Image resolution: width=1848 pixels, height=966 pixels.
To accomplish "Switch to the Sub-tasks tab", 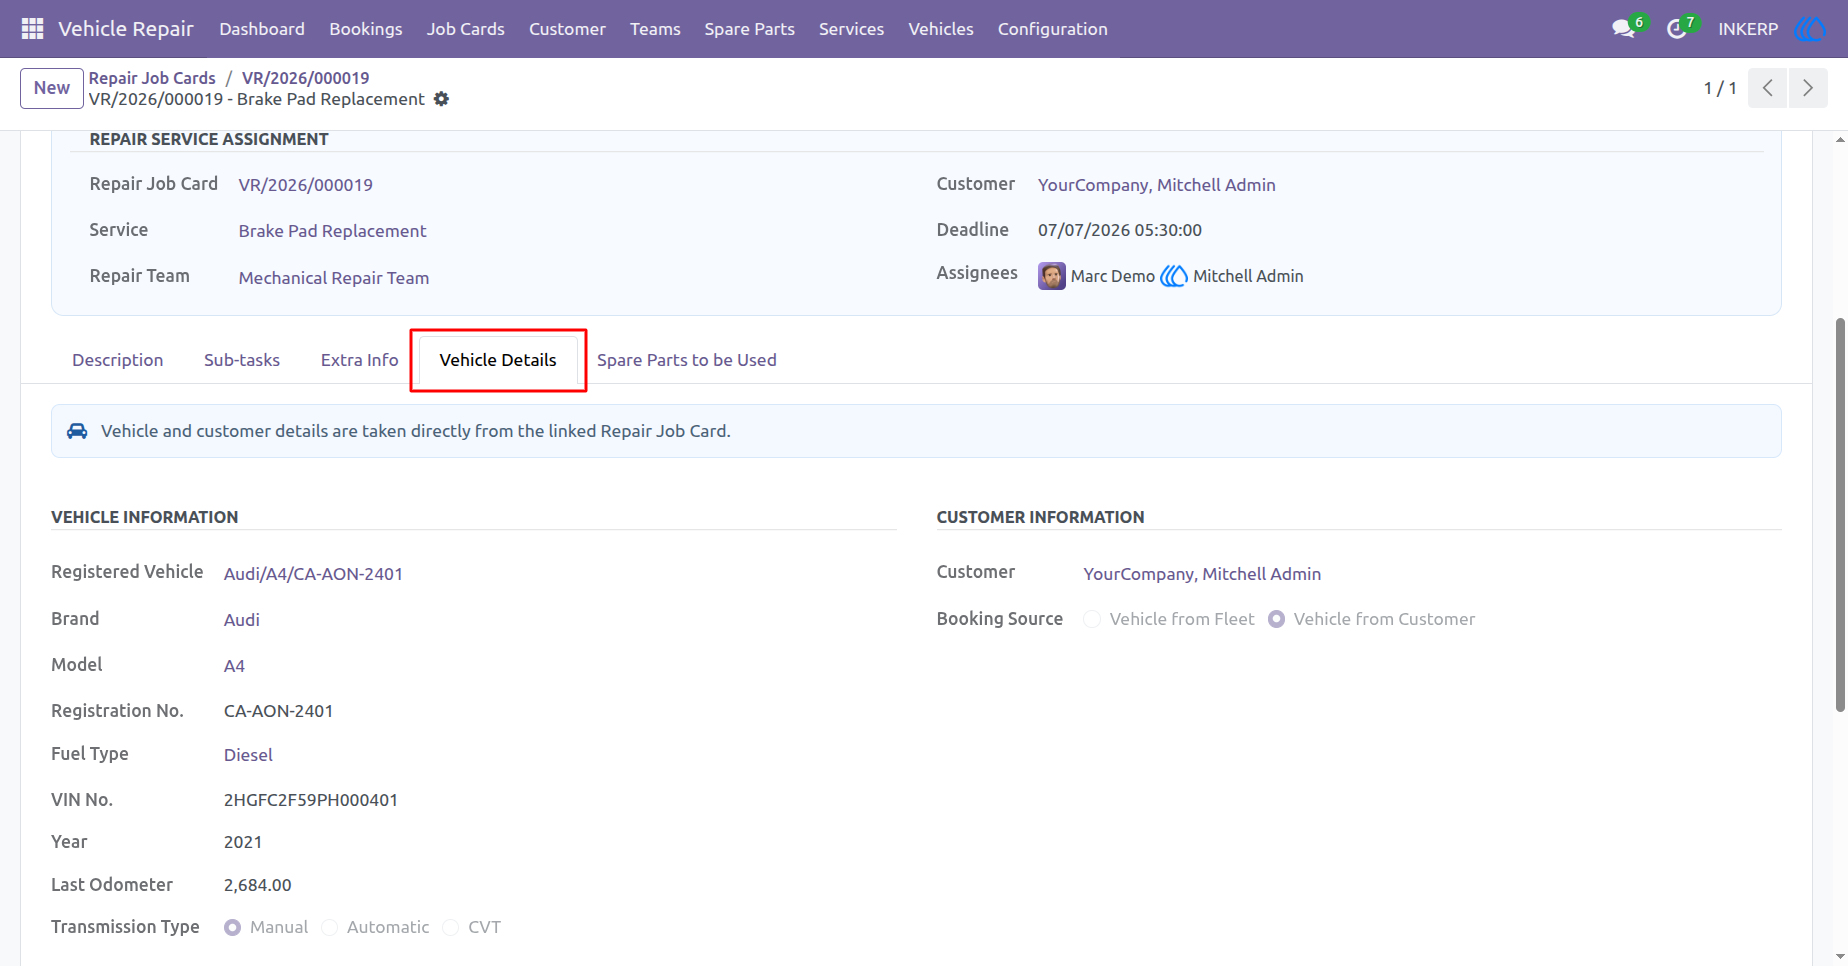I will click(x=242, y=360).
